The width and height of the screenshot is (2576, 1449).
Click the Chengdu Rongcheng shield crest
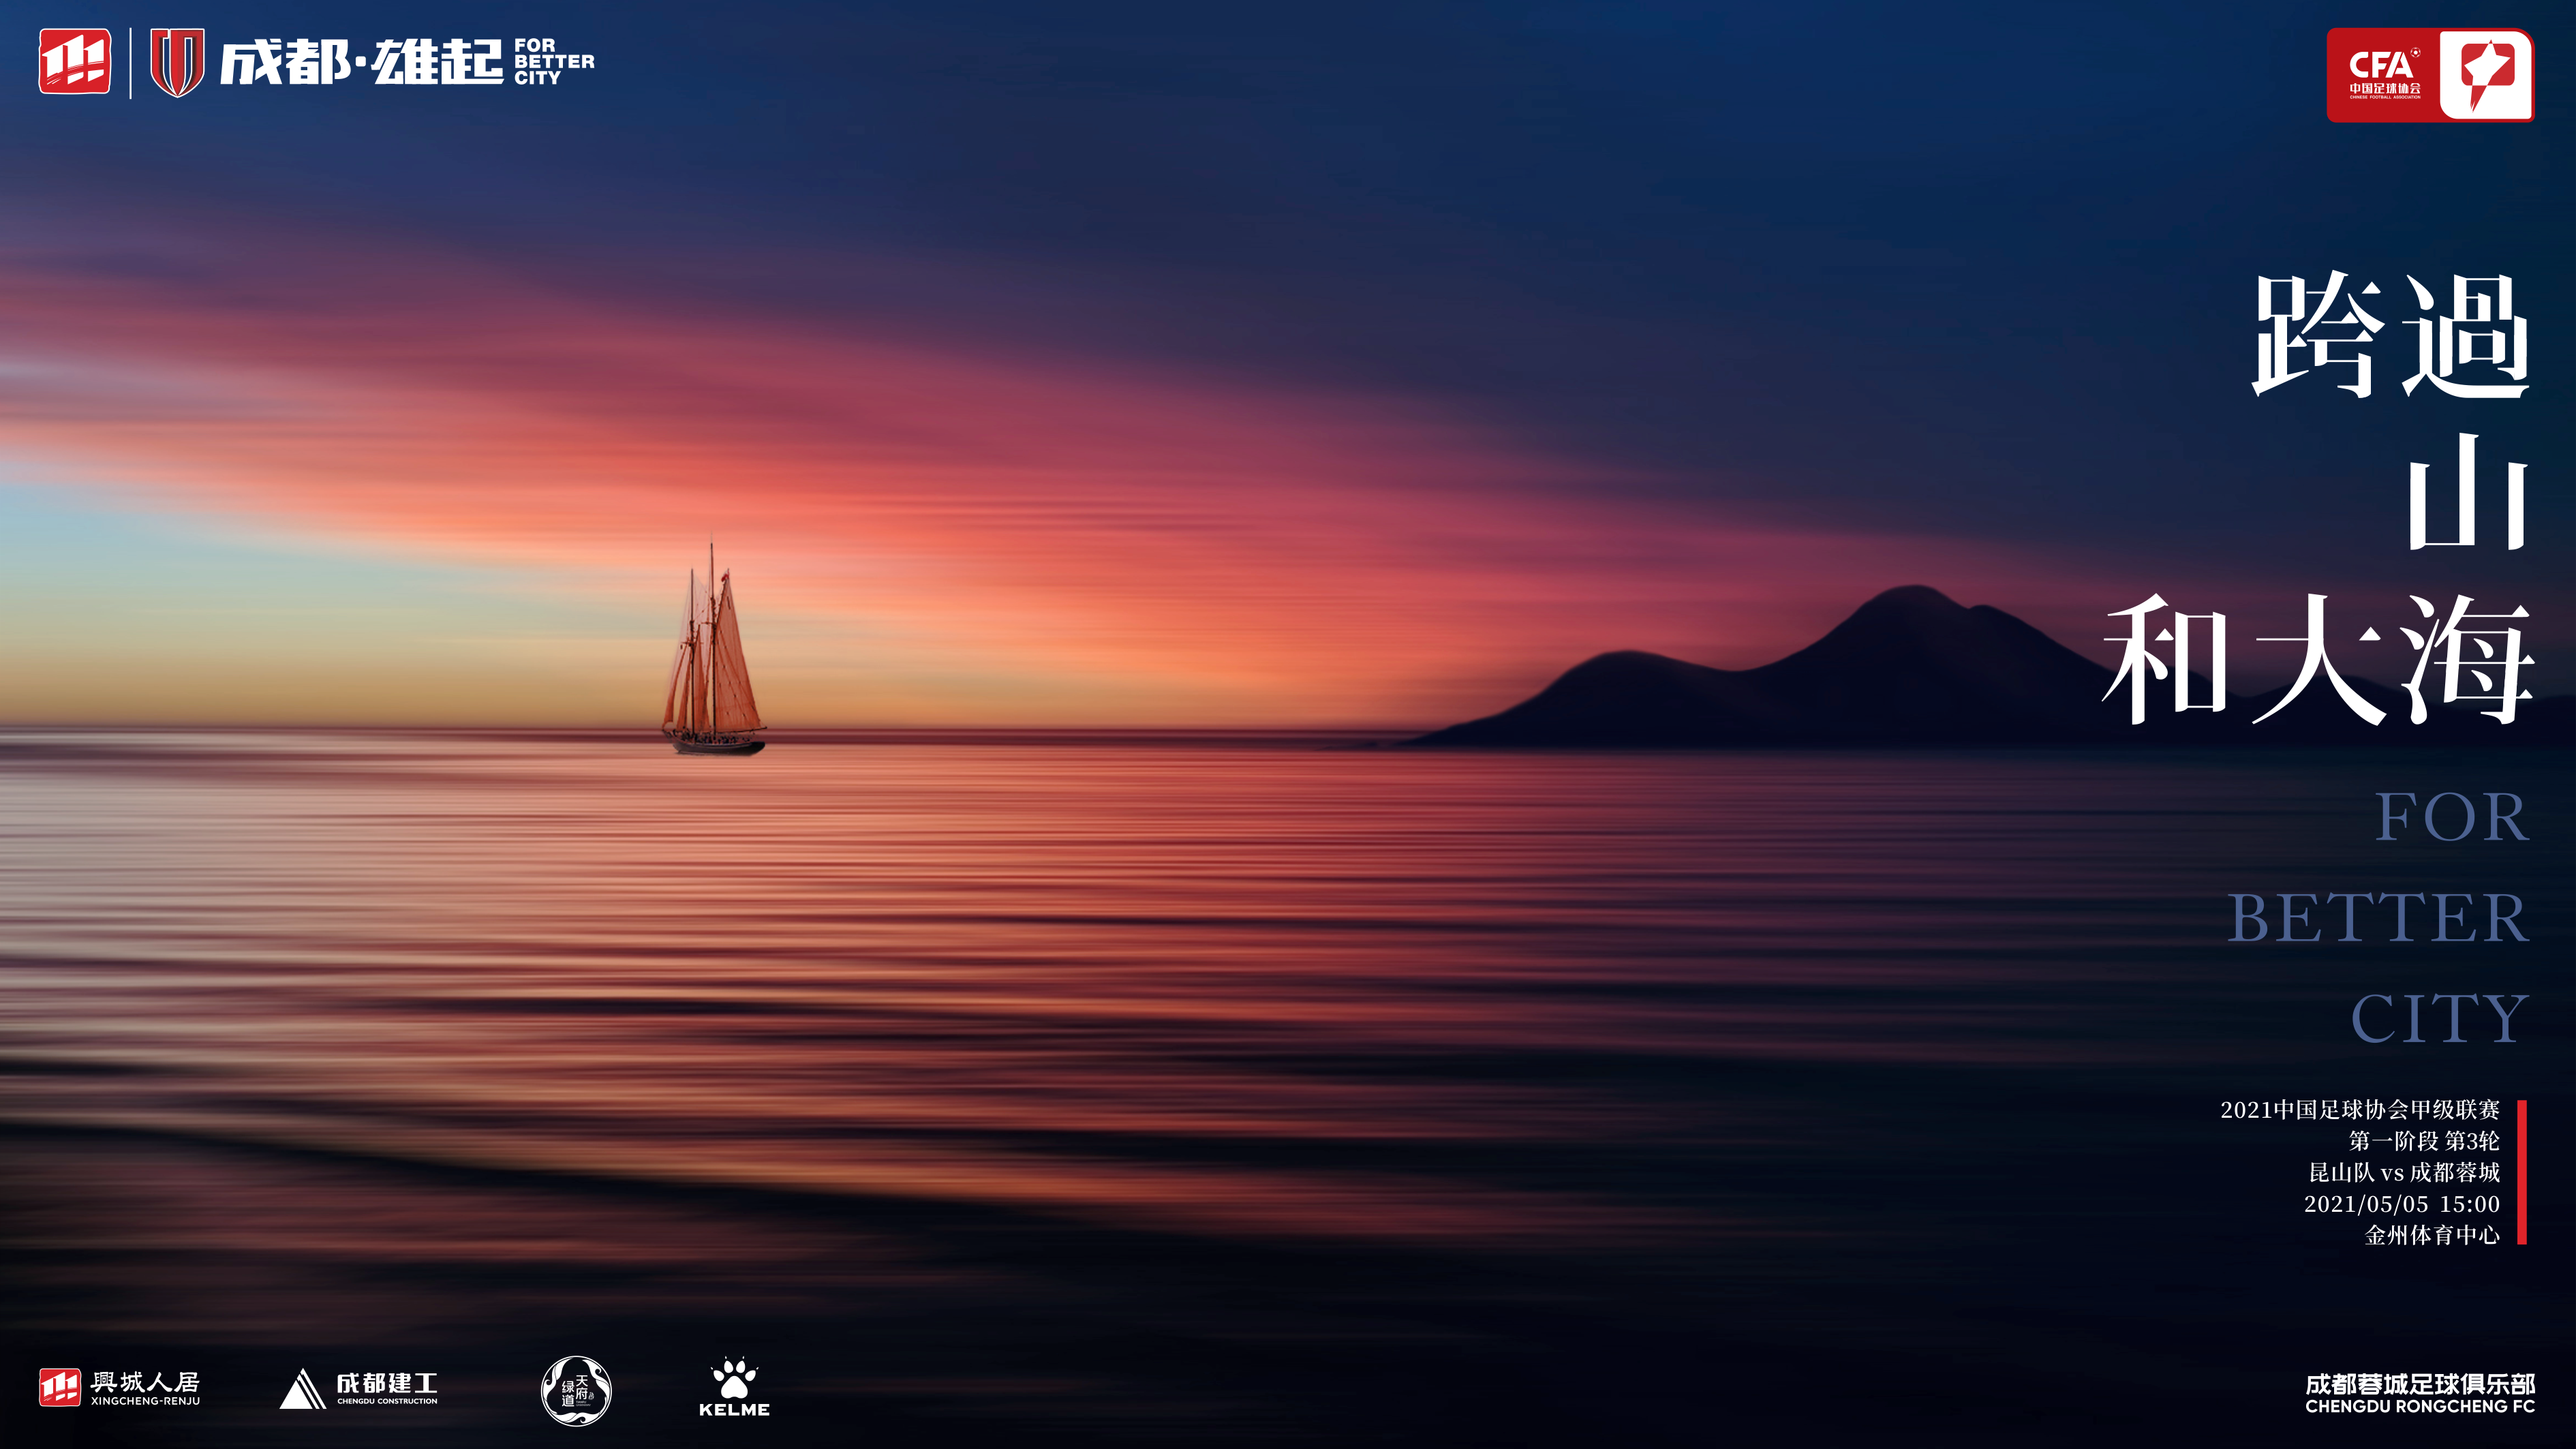[177, 62]
